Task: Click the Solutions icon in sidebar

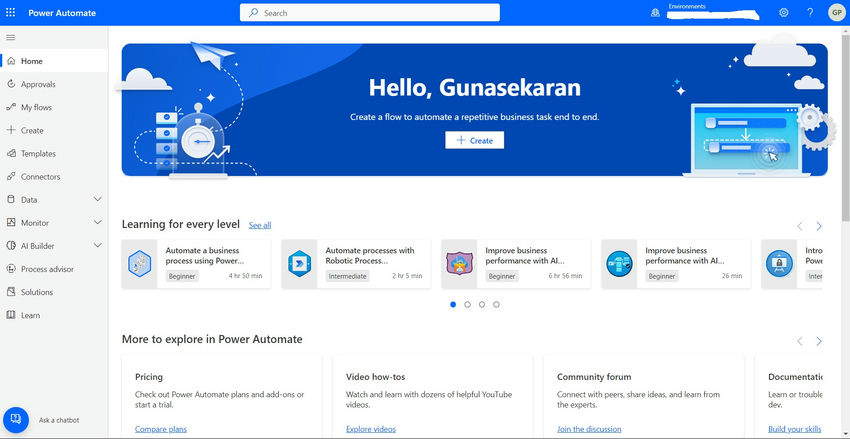Action: pos(11,292)
